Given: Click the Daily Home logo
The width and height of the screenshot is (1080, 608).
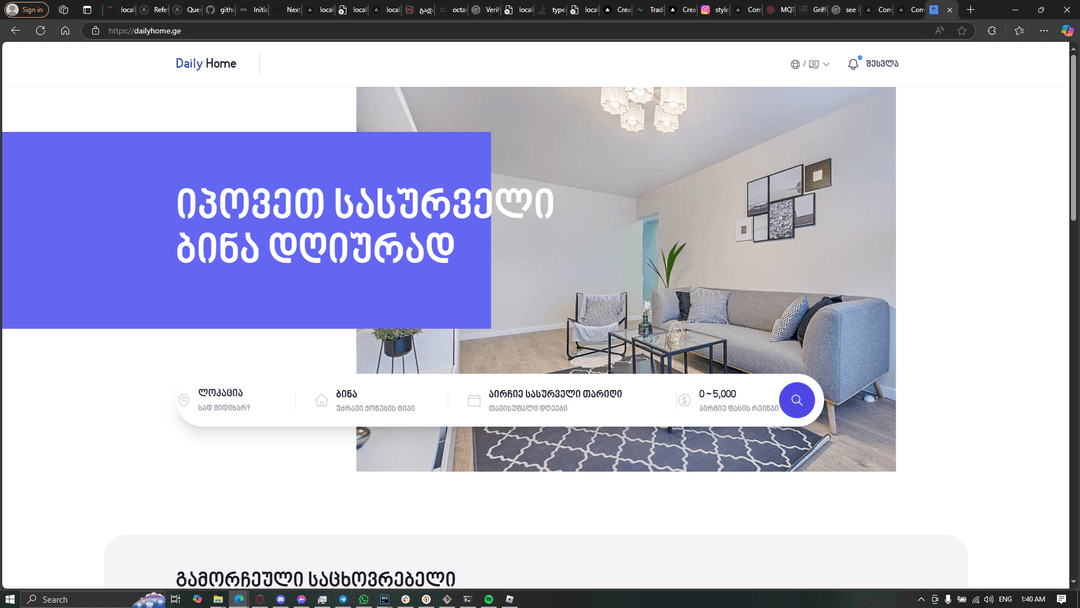Looking at the screenshot, I should 206,63.
